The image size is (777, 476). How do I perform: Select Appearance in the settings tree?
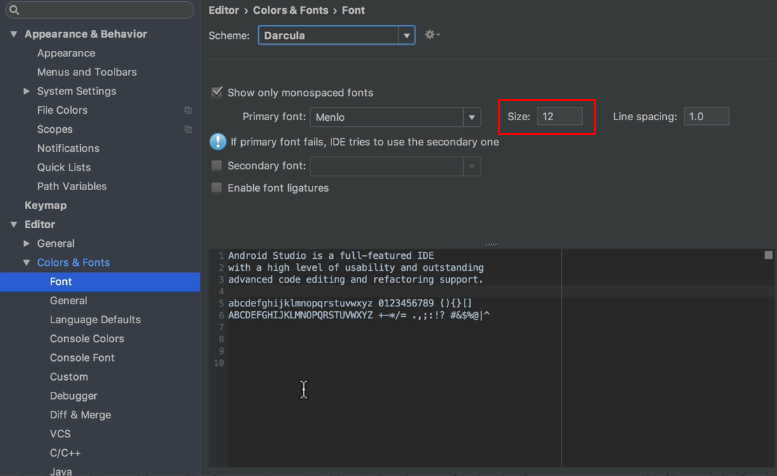pyautogui.click(x=66, y=53)
